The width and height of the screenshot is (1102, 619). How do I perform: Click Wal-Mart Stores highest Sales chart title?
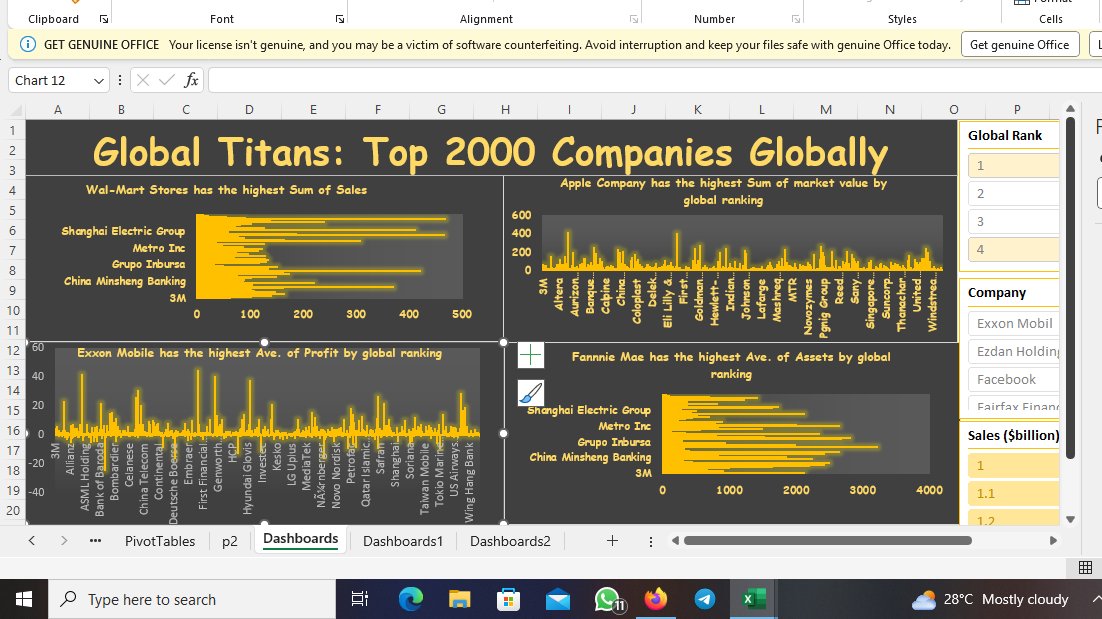coord(226,190)
